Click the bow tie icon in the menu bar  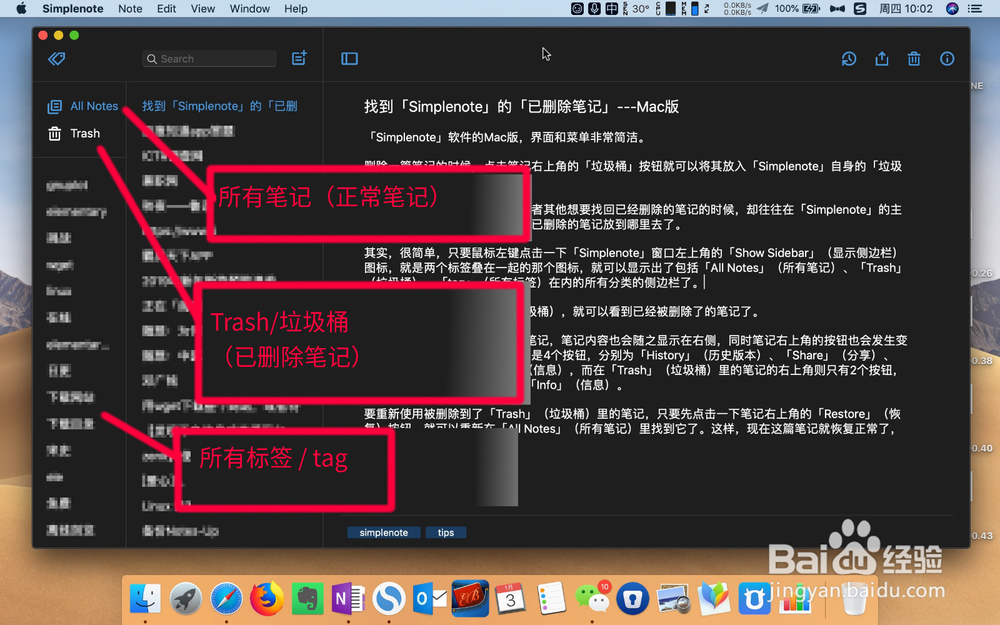837,8
